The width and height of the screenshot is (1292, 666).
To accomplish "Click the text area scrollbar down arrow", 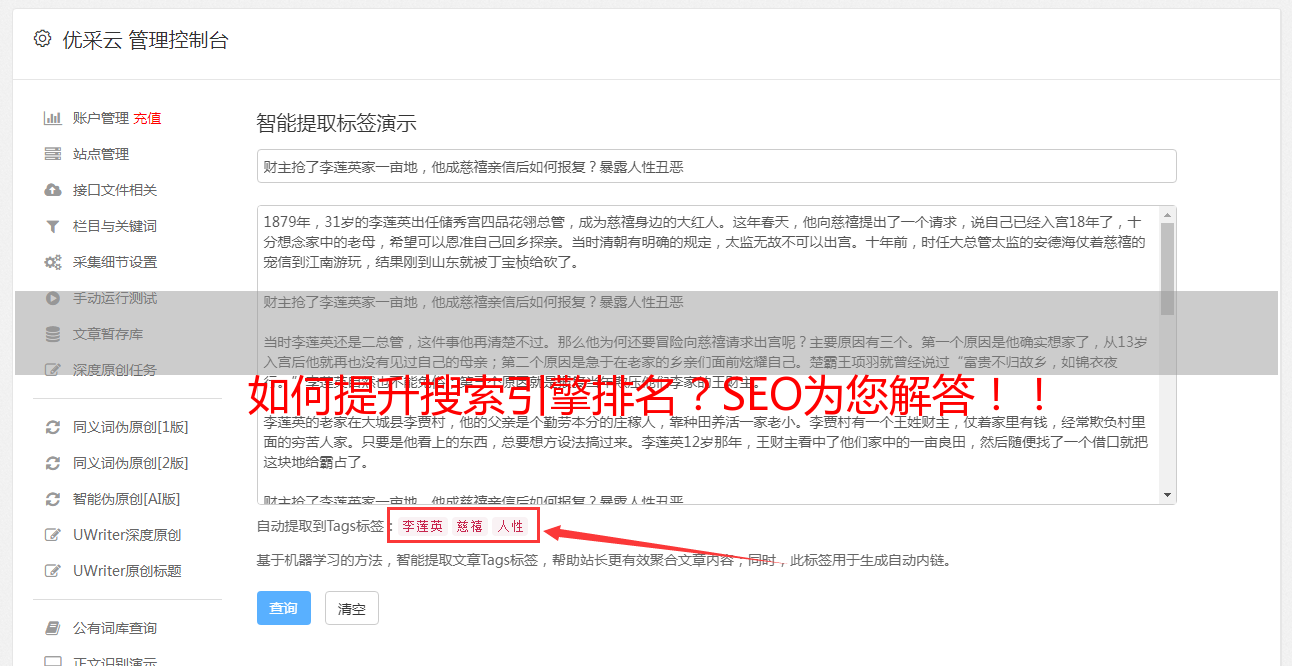I will [1167, 495].
